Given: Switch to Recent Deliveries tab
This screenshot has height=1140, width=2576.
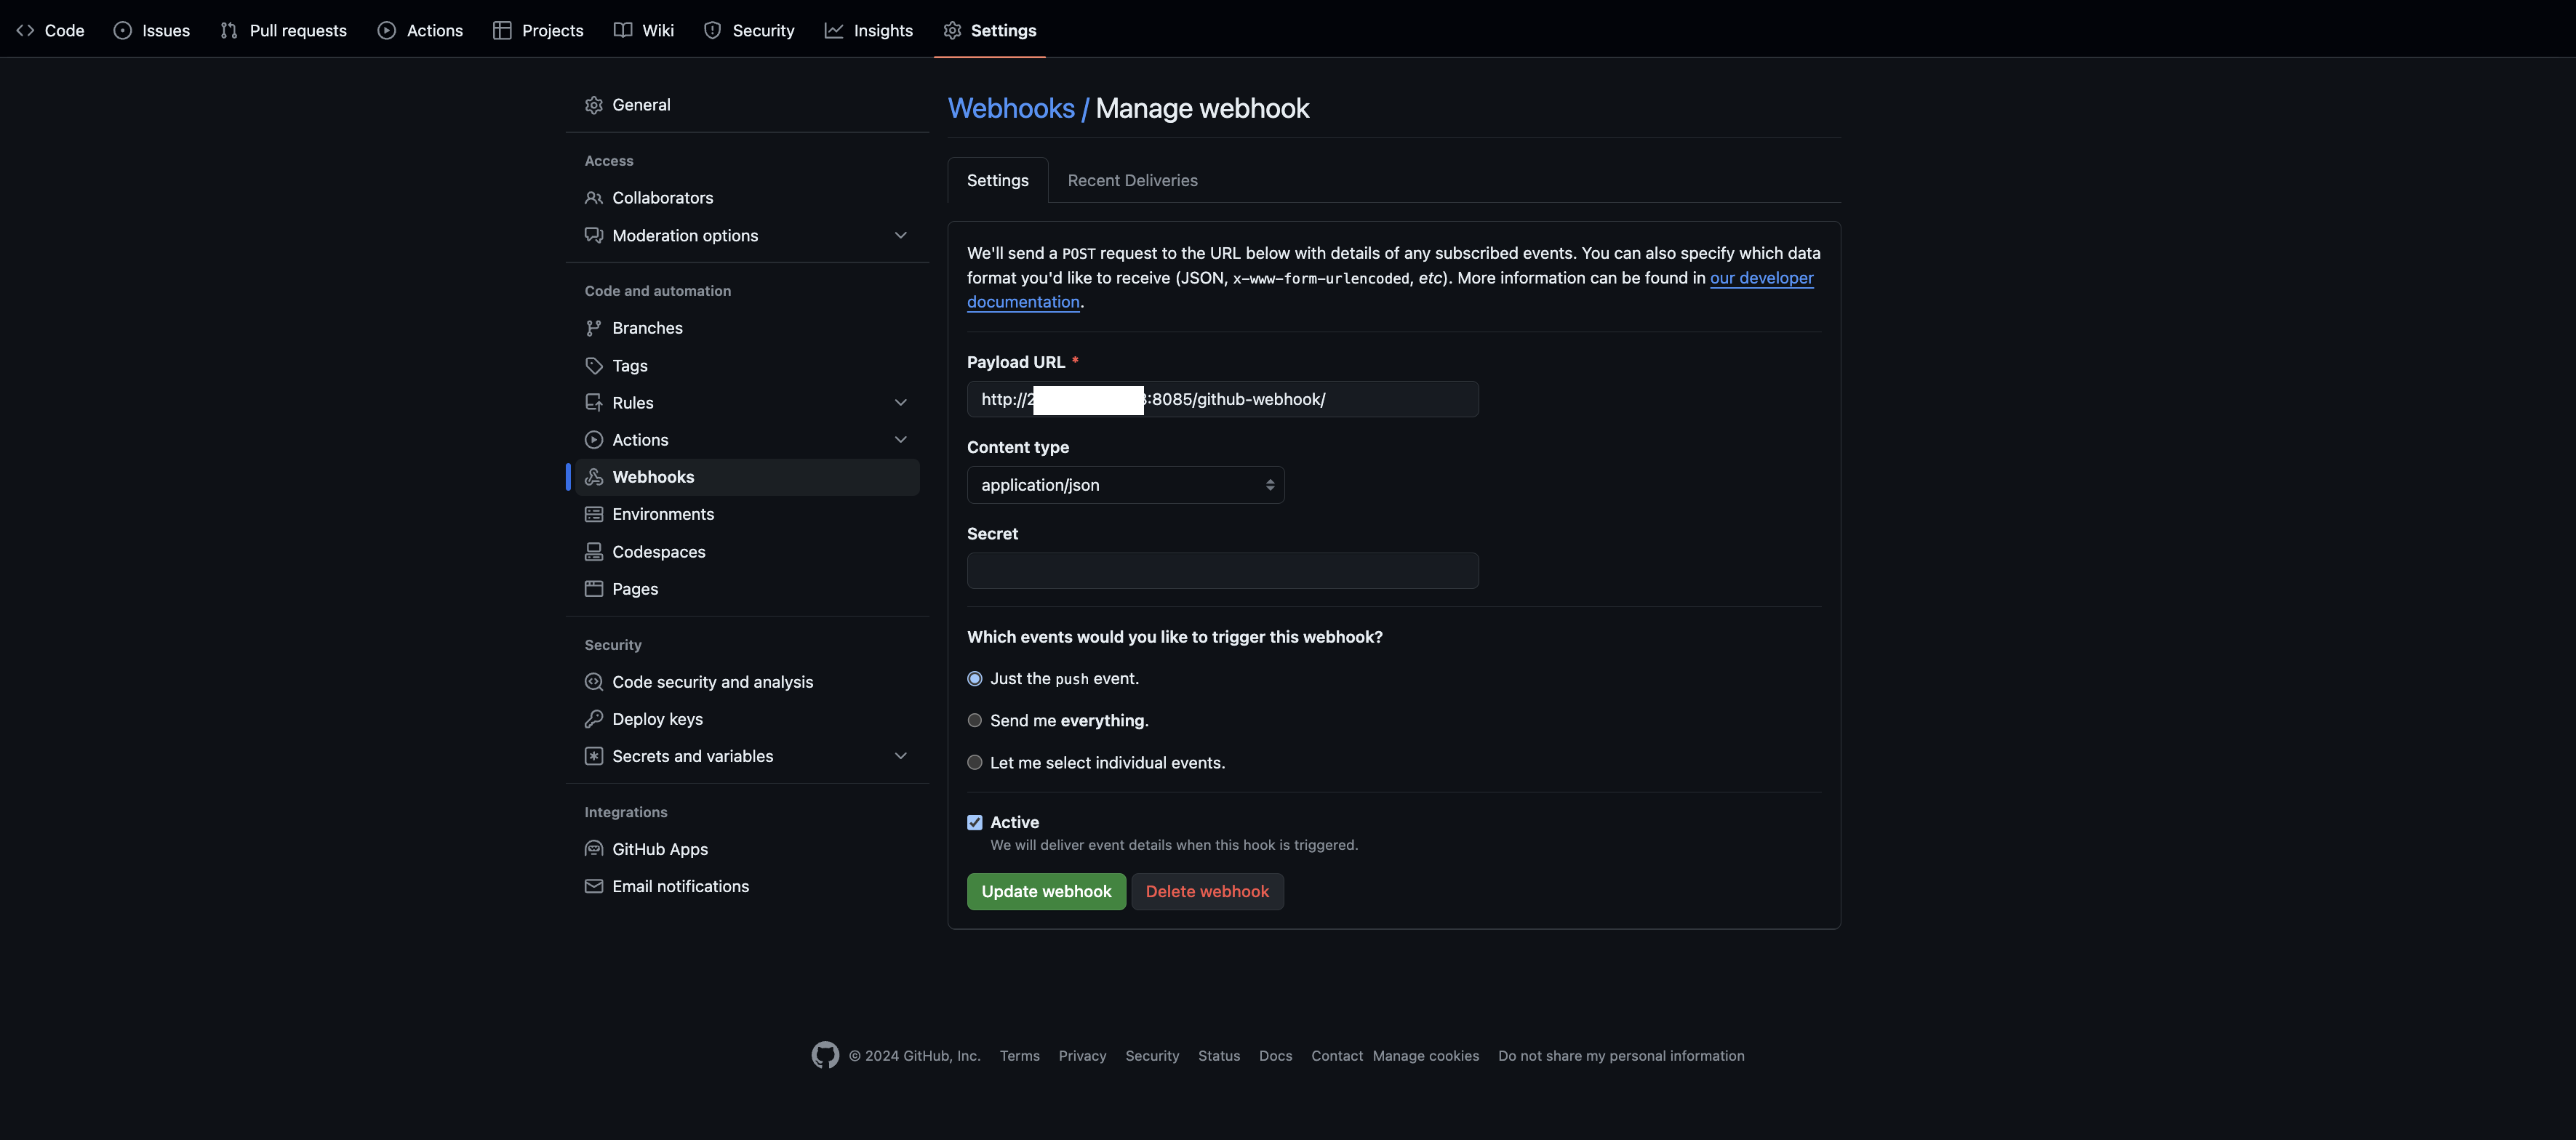Looking at the screenshot, I should (x=1132, y=180).
